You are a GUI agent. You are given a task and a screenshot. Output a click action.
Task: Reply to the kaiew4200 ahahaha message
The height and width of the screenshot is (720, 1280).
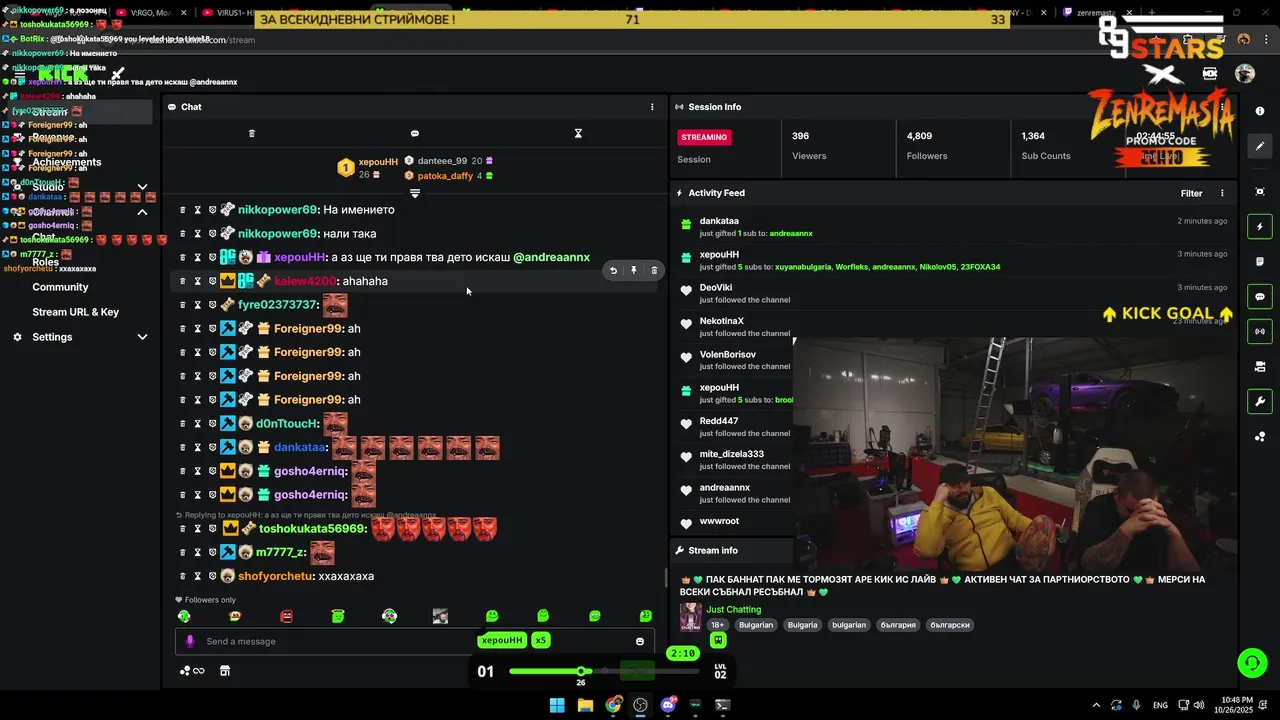pyautogui.click(x=613, y=270)
